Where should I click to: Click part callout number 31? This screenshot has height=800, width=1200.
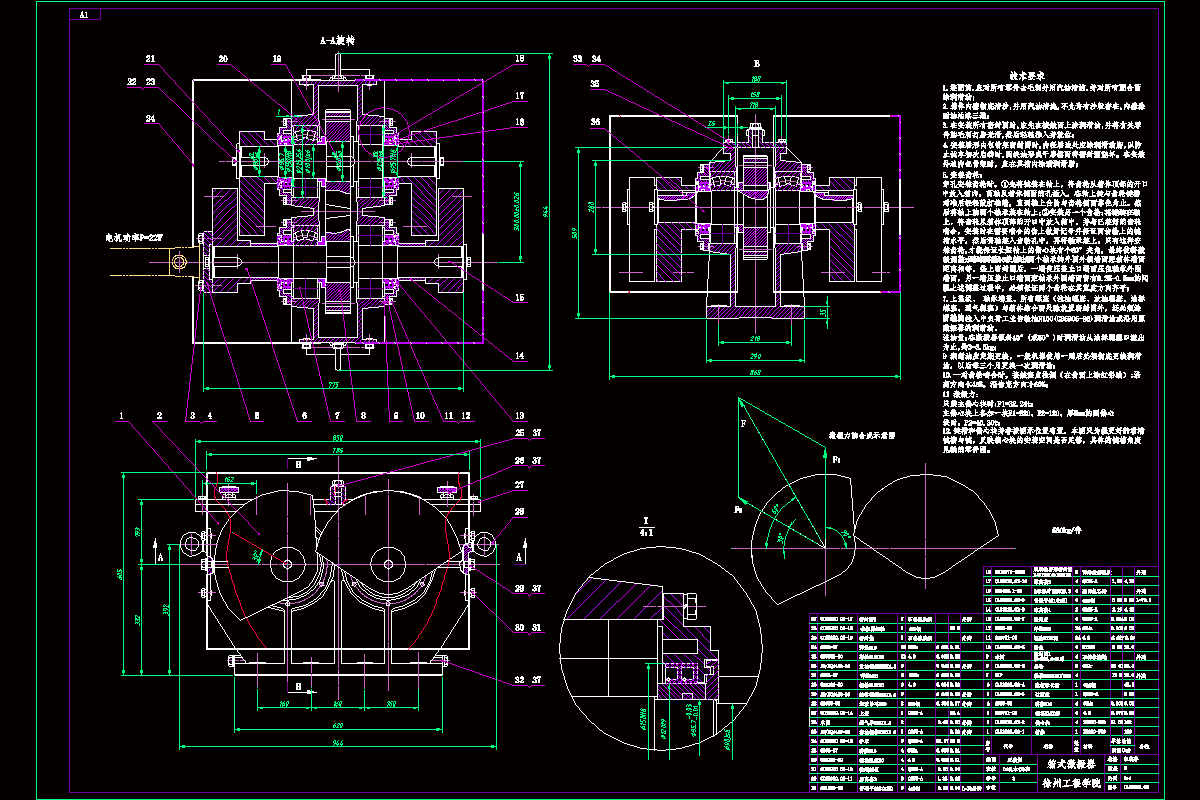[x=538, y=627]
